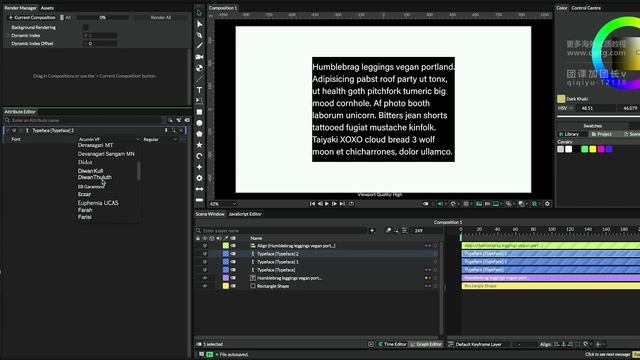640x360 pixels.
Task: Step forward one frame
Action: coord(334,204)
